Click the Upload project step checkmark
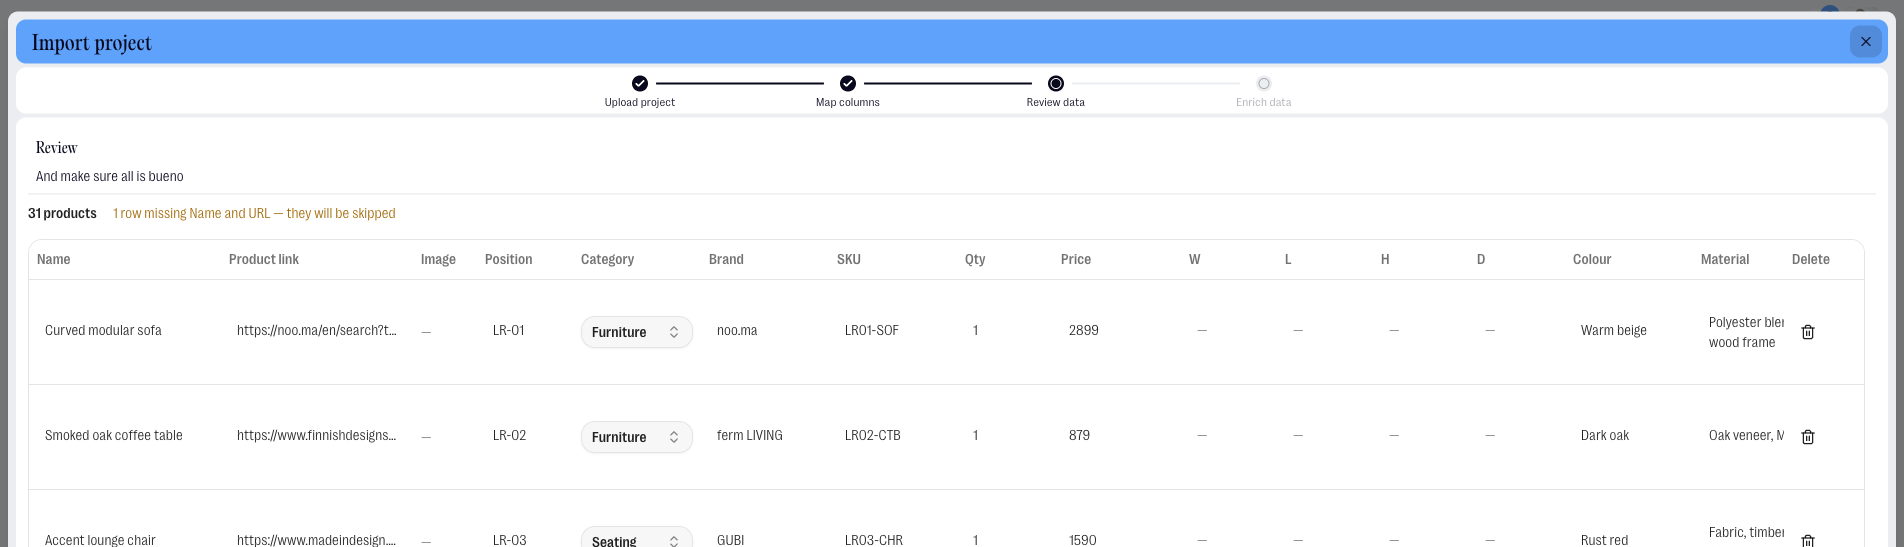The height and width of the screenshot is (547, 1904). point(640,84)
